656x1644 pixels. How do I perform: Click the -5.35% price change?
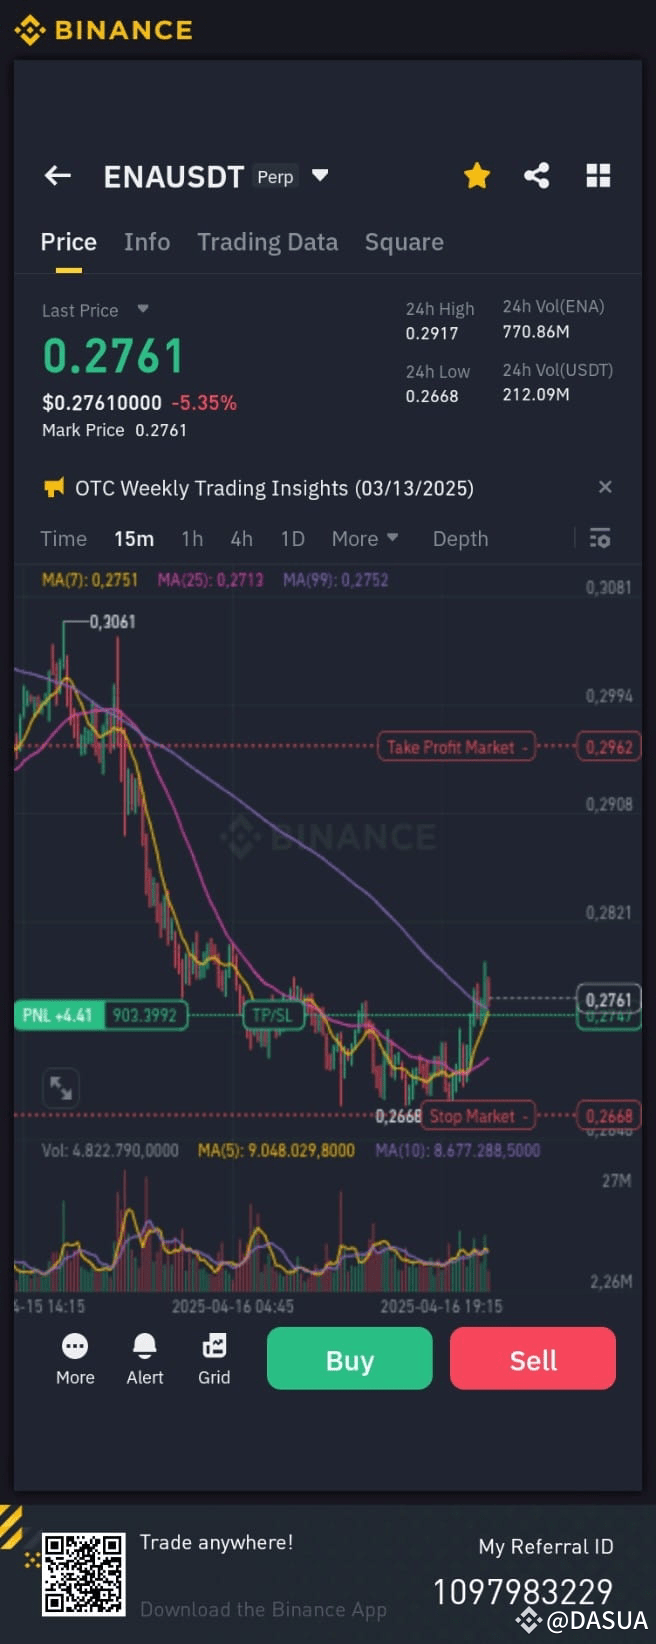pos(204,403)
